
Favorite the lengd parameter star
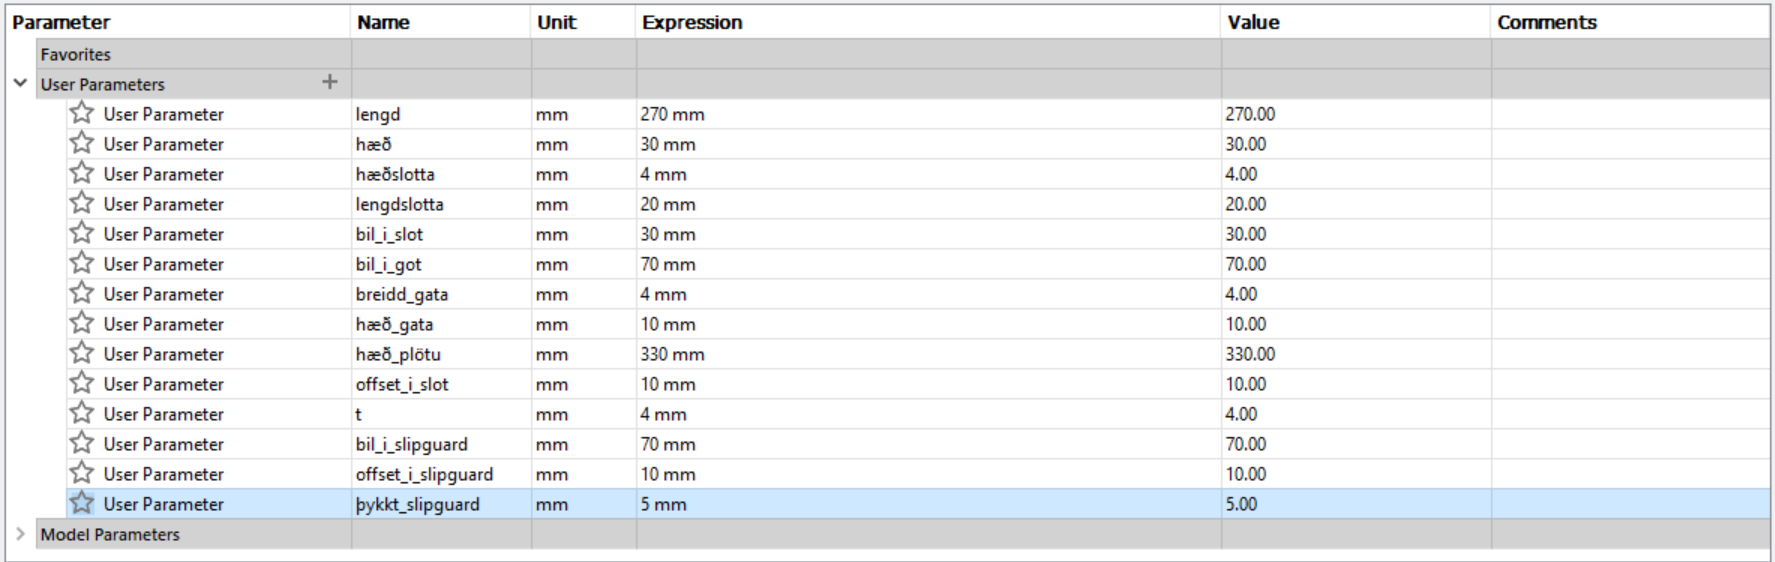click(82, 113)
